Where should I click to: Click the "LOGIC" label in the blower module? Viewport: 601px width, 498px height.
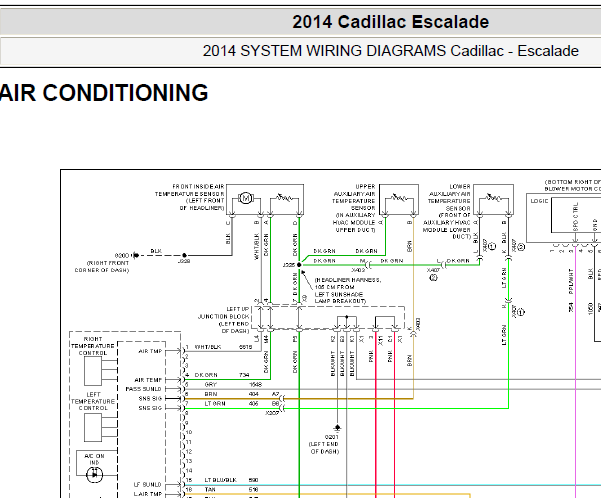(x=539, y=201)
